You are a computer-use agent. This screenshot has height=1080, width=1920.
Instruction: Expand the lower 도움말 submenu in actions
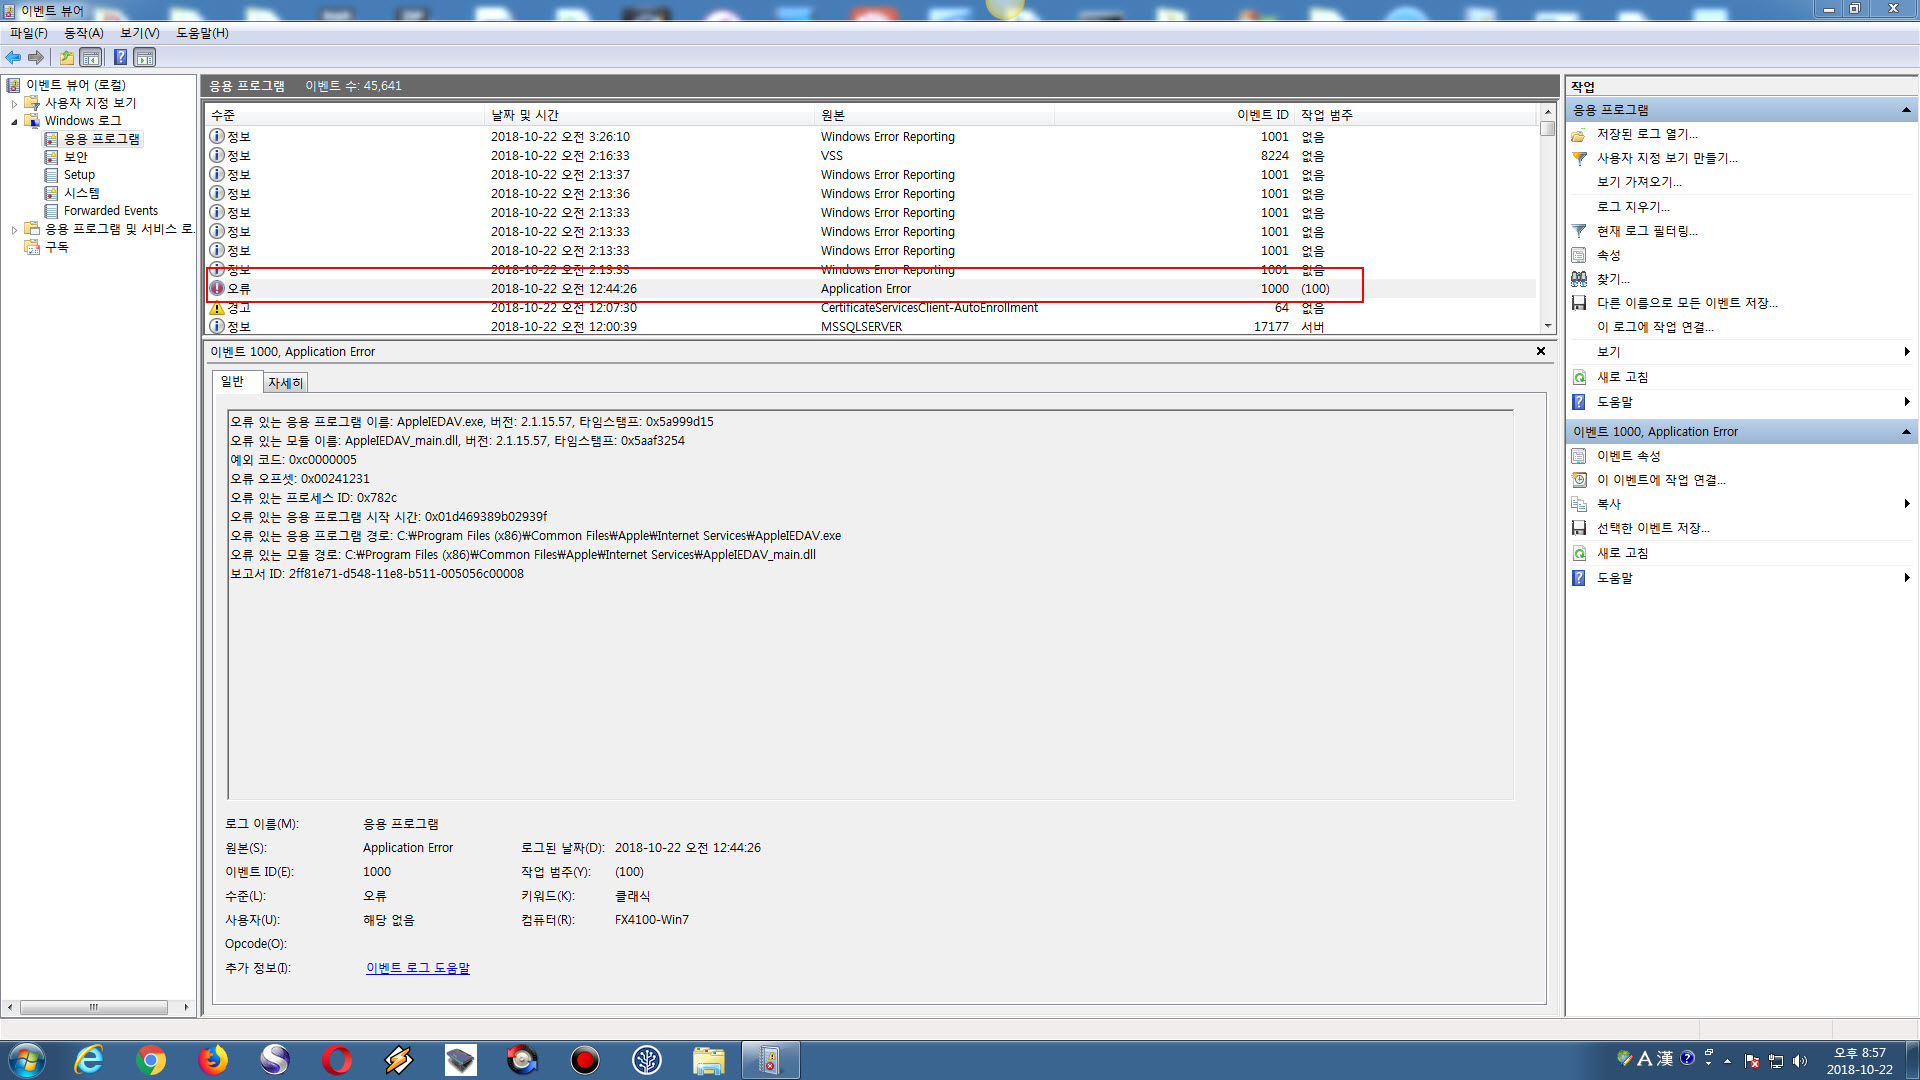1907,578
